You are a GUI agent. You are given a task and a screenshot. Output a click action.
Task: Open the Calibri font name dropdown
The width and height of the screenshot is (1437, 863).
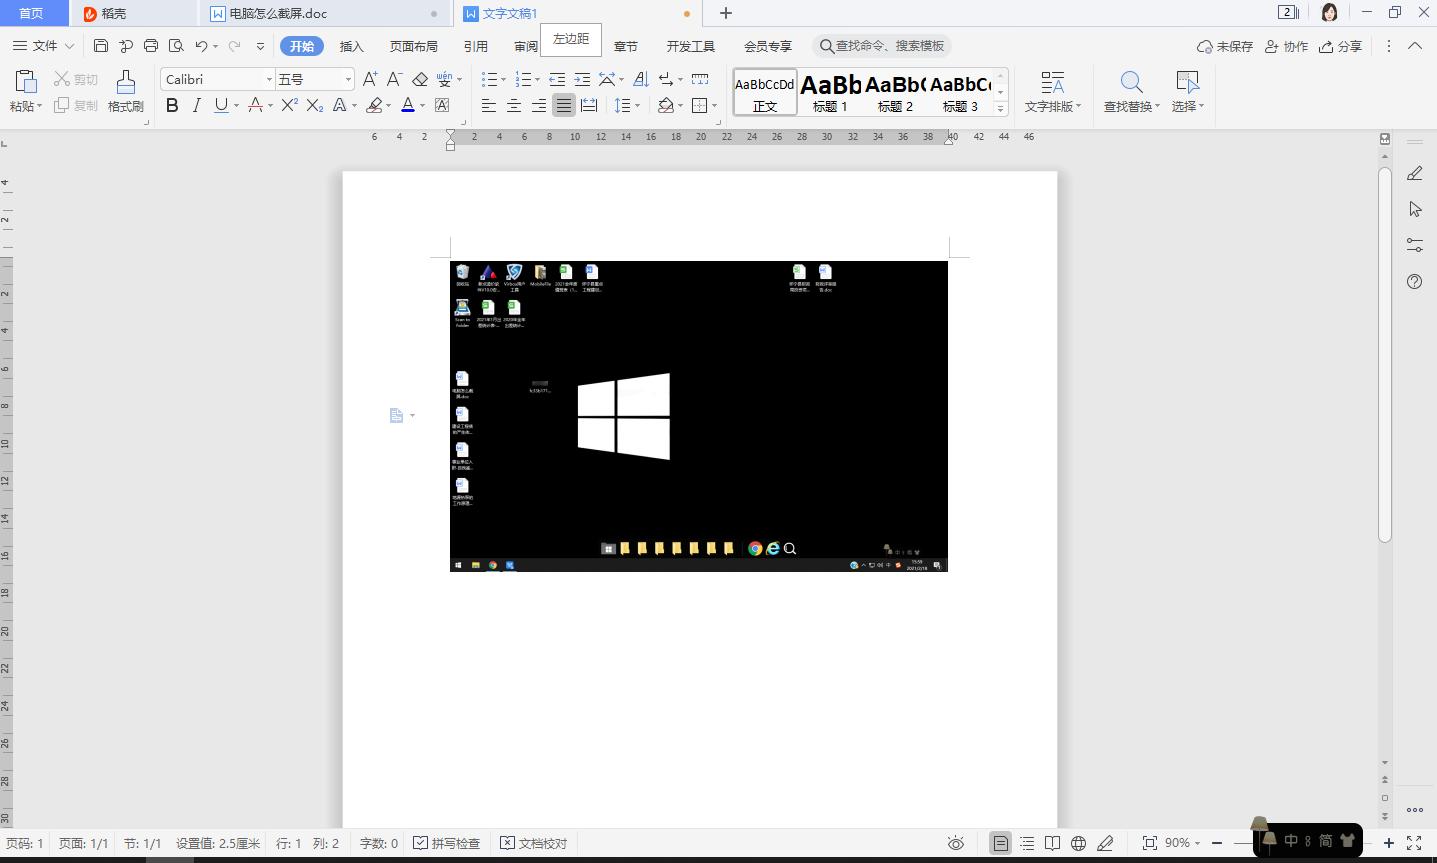click(269, 79)
